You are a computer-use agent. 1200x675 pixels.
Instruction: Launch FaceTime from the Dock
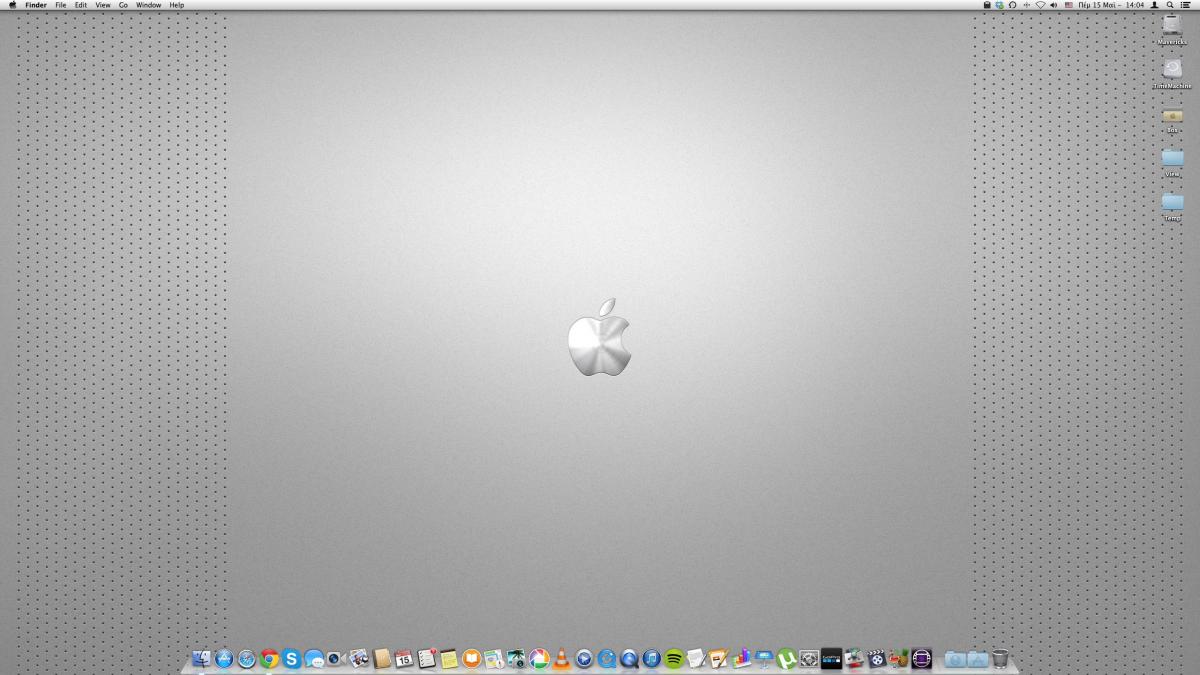click(336, 658)
